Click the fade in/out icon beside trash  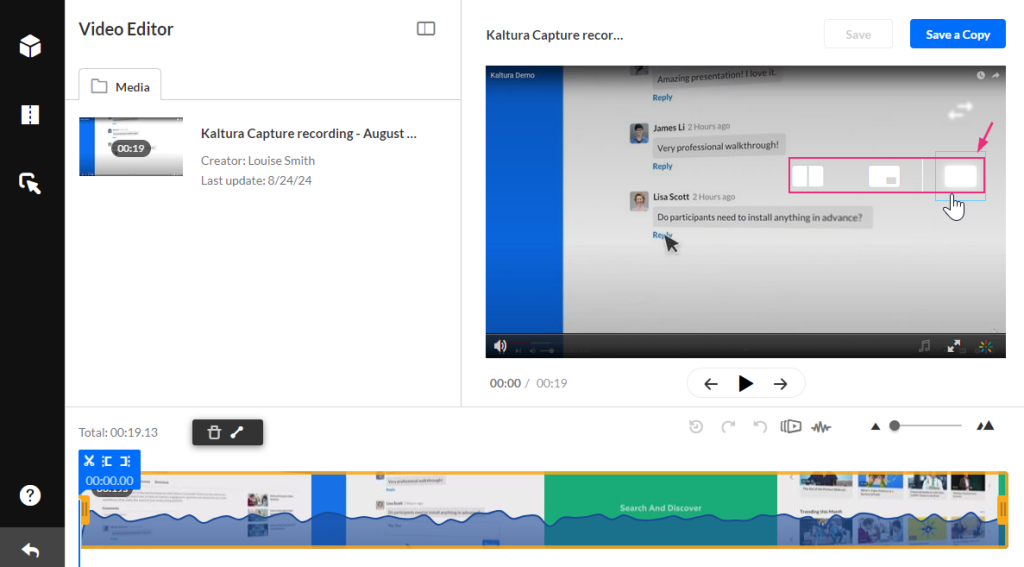pos(238,432)
